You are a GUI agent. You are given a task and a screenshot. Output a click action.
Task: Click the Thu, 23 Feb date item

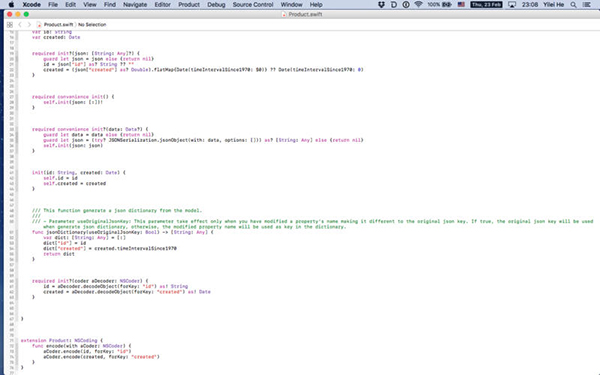[x=486, y=5]
